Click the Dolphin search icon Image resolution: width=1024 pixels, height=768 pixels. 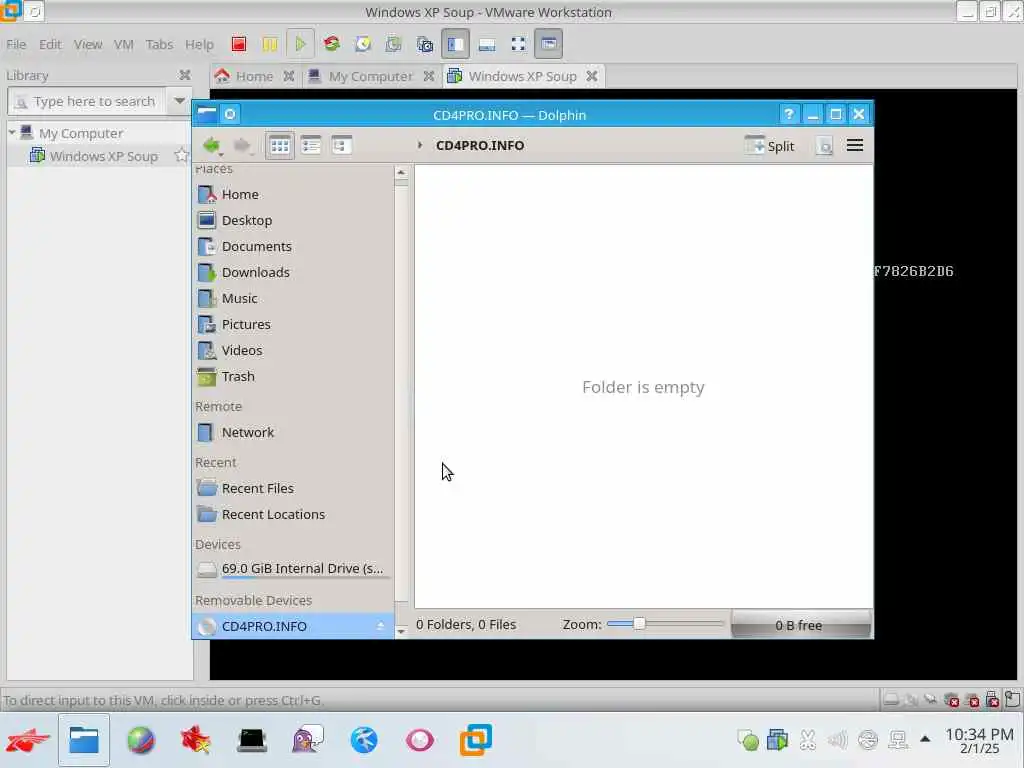point(825,146)
